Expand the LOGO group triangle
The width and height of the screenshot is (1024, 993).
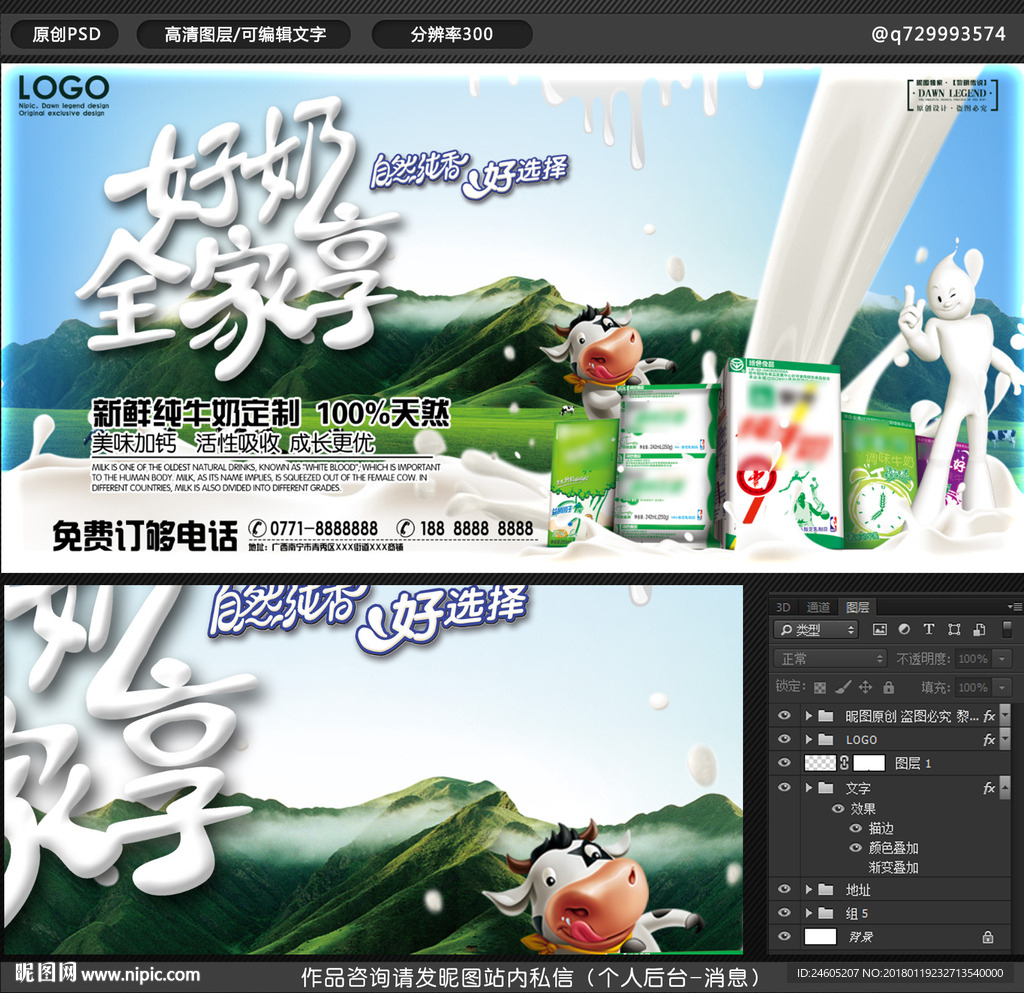(808, 740)
